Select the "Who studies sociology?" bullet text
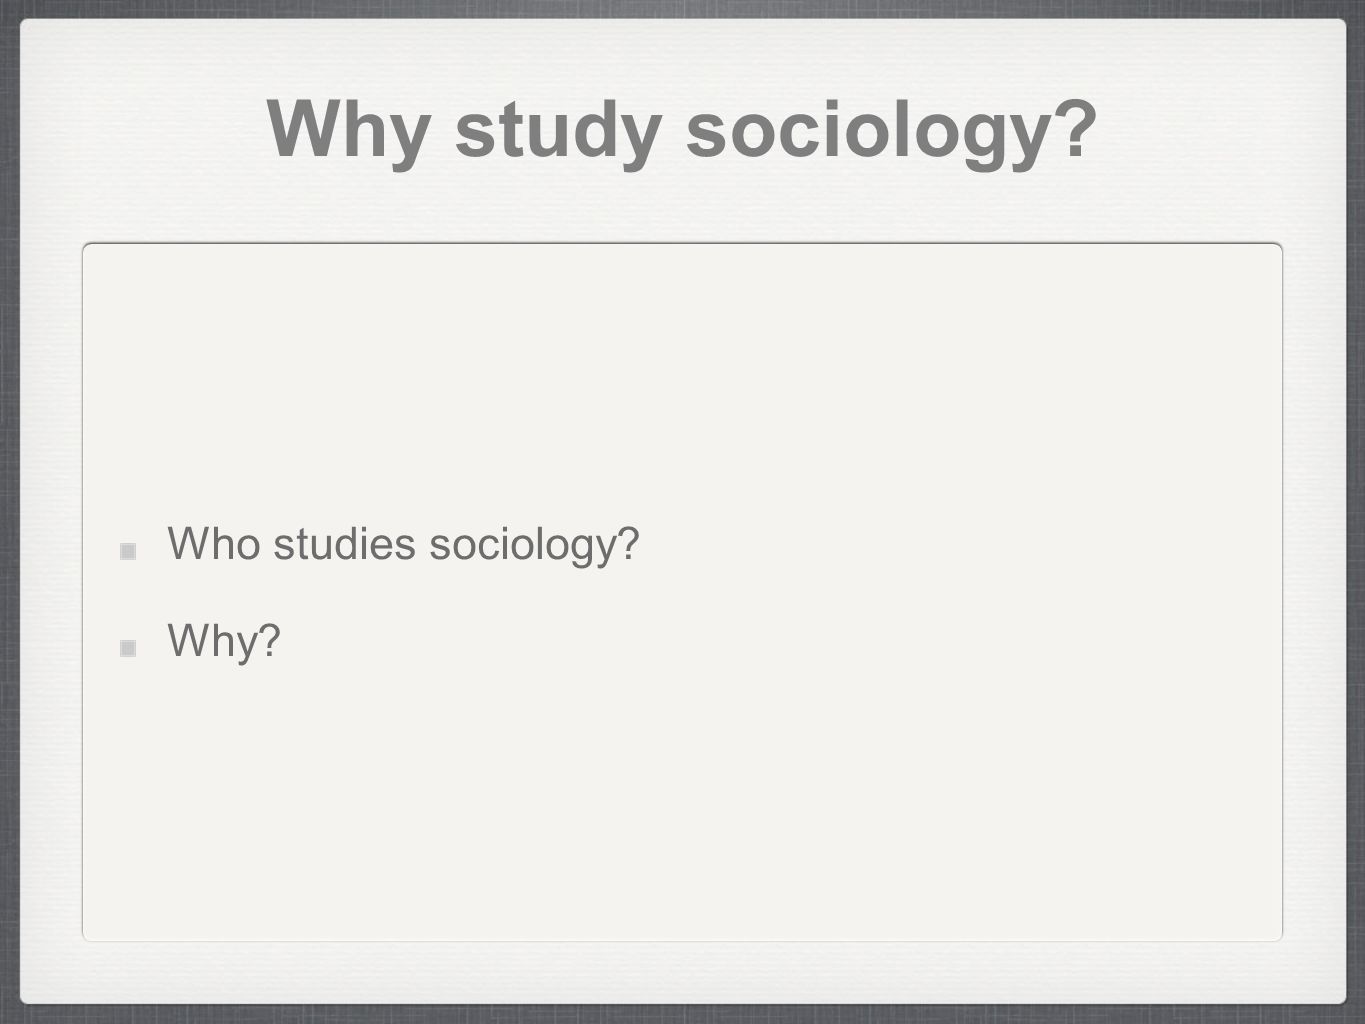This screenshot has height=1024, width=1365. coord(404,546)
